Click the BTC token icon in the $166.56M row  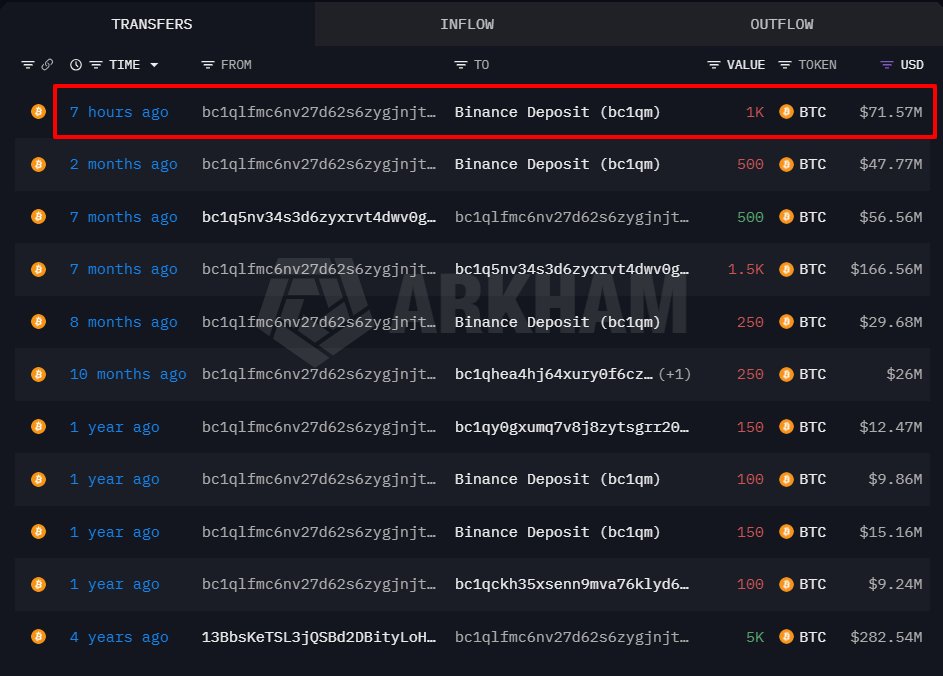click(786, 269)
